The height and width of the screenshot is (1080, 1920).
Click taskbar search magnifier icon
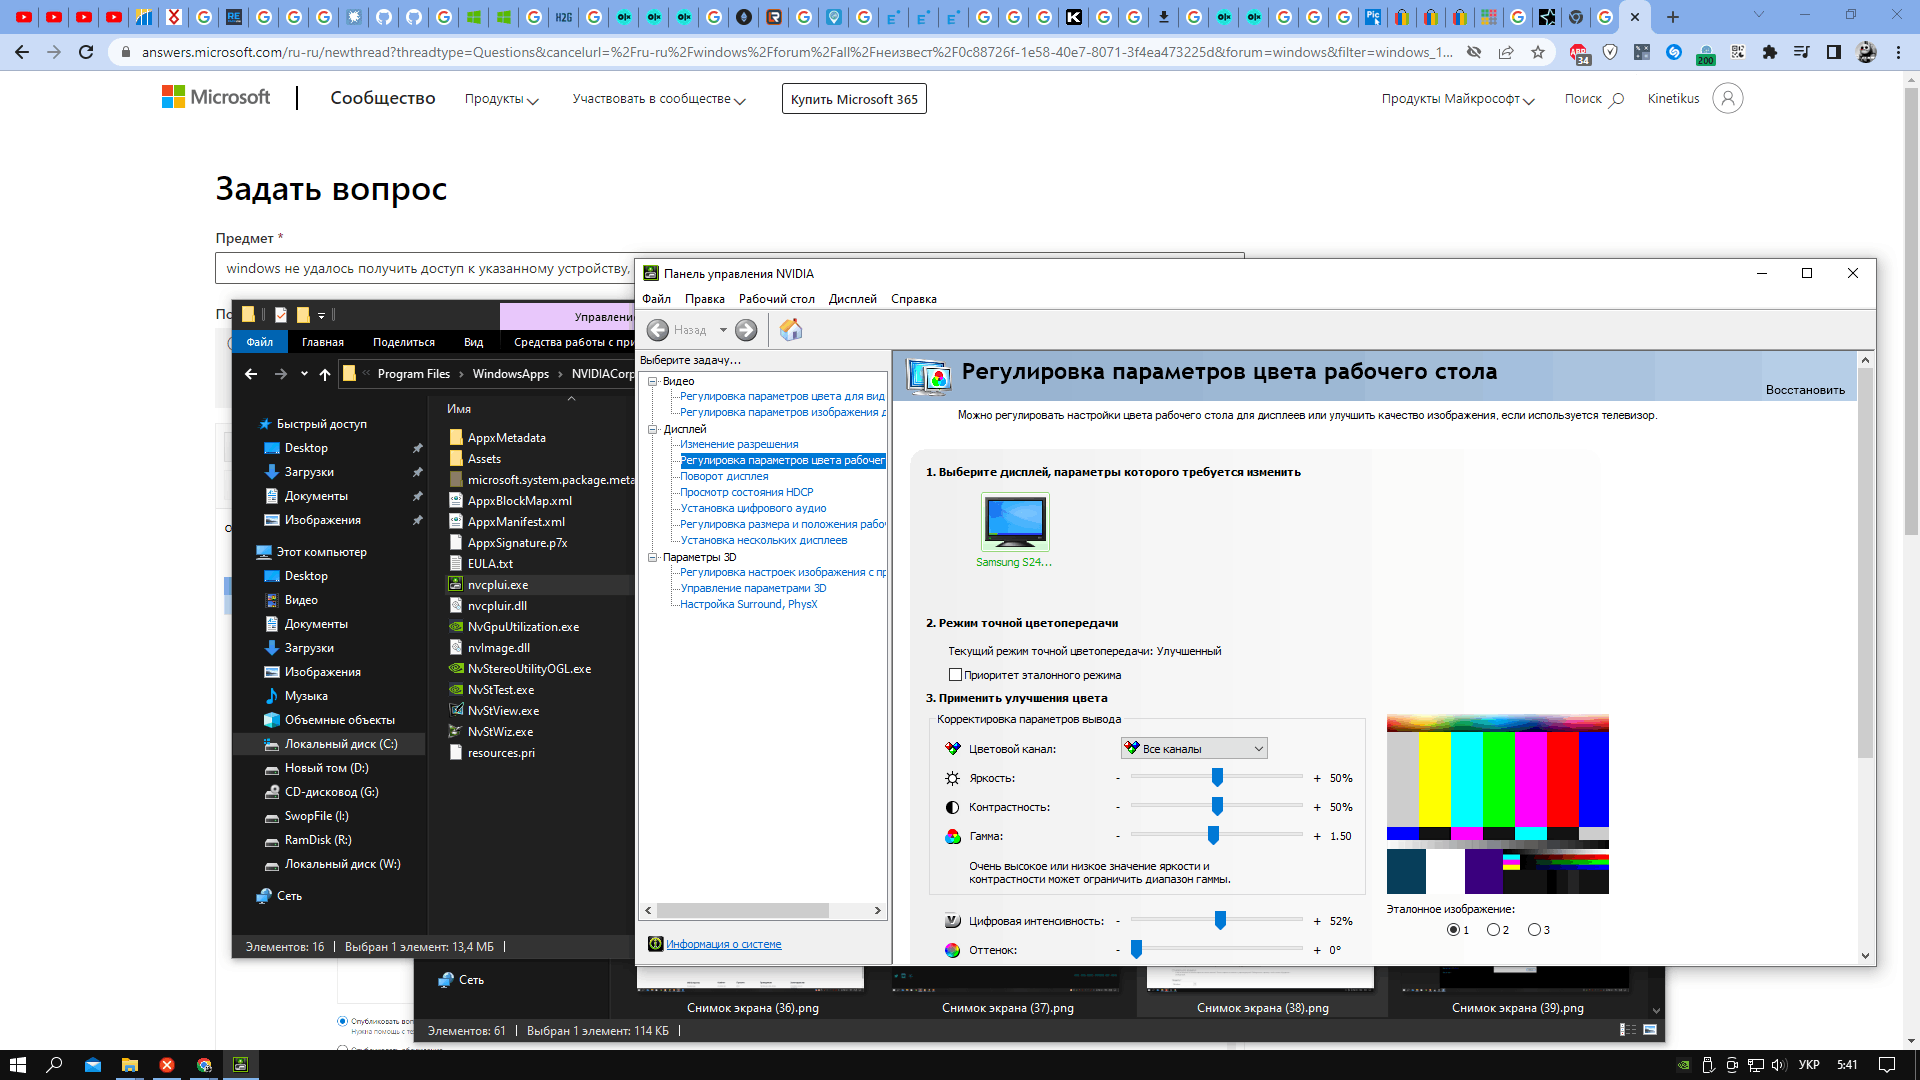click(x=54, y=1065)
